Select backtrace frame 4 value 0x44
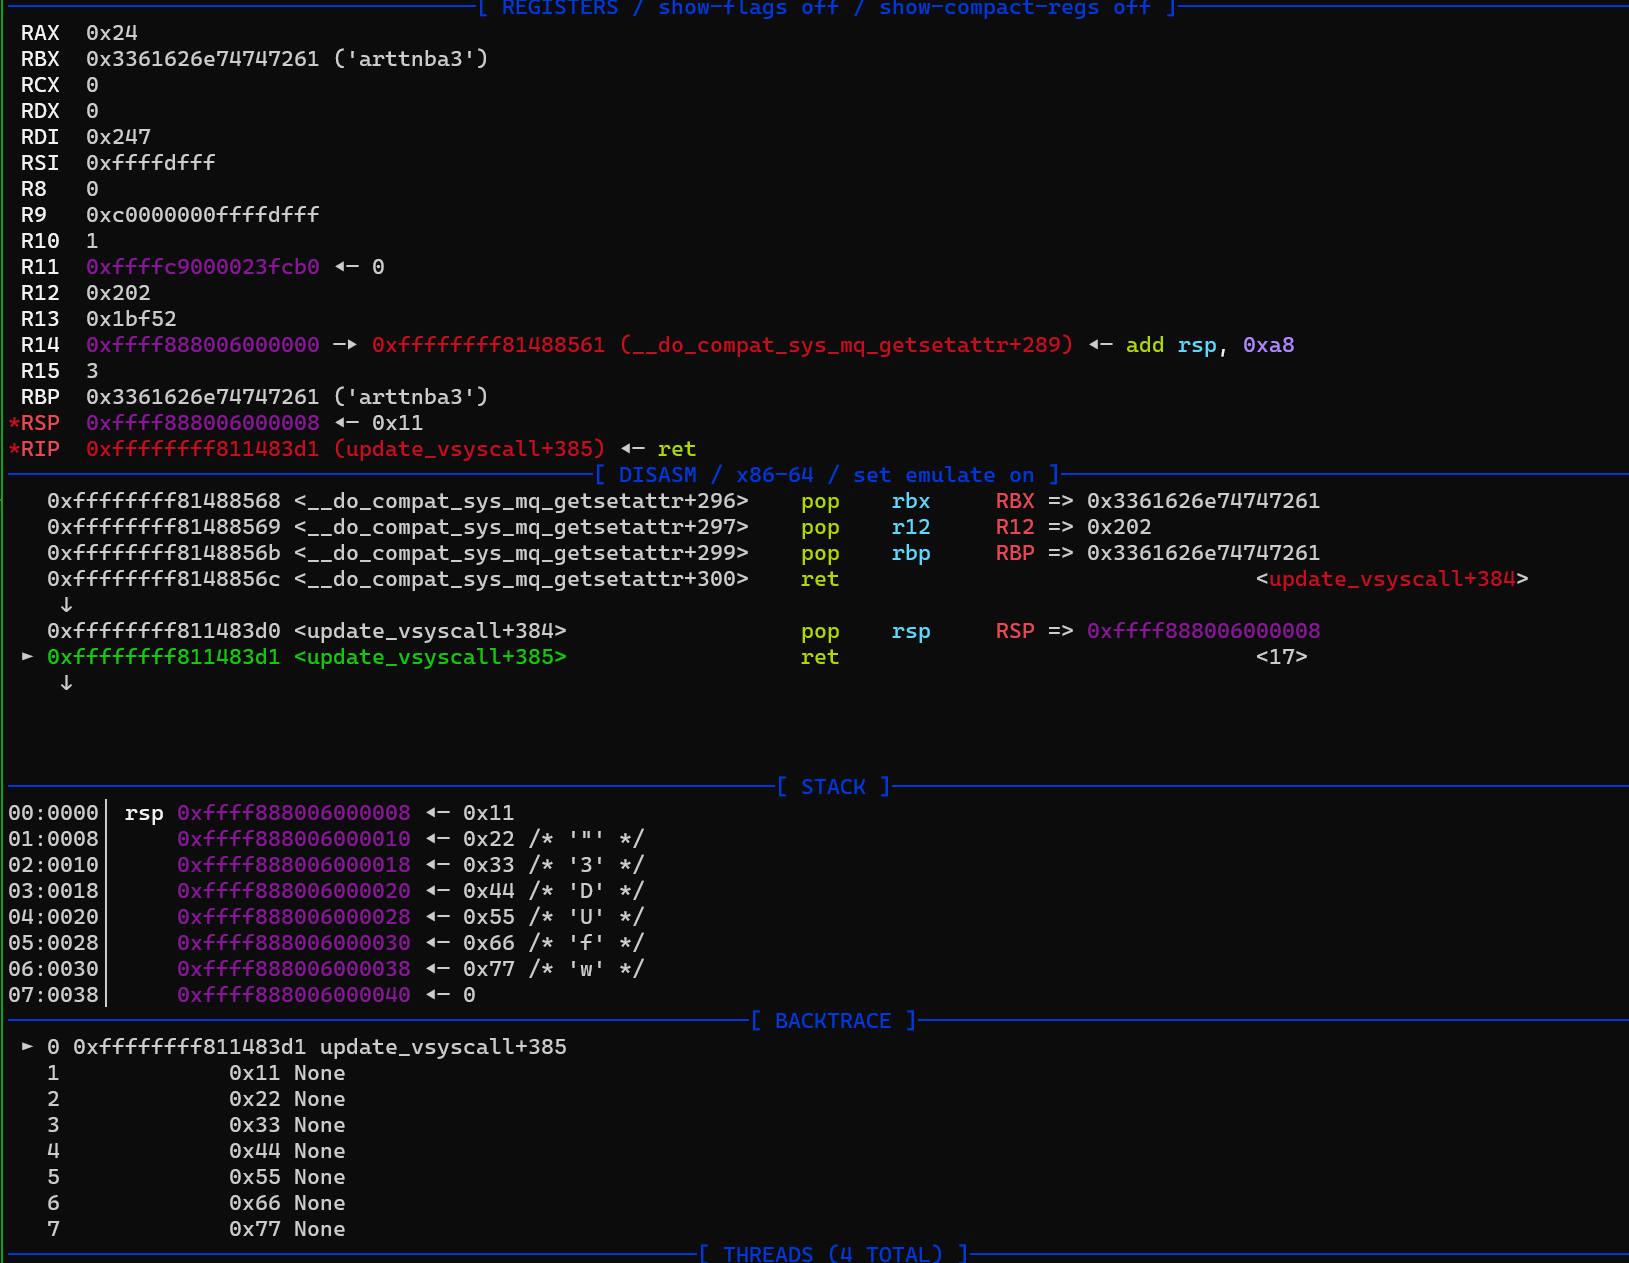The image size is (1629, 1263). tap(254, 1151)
